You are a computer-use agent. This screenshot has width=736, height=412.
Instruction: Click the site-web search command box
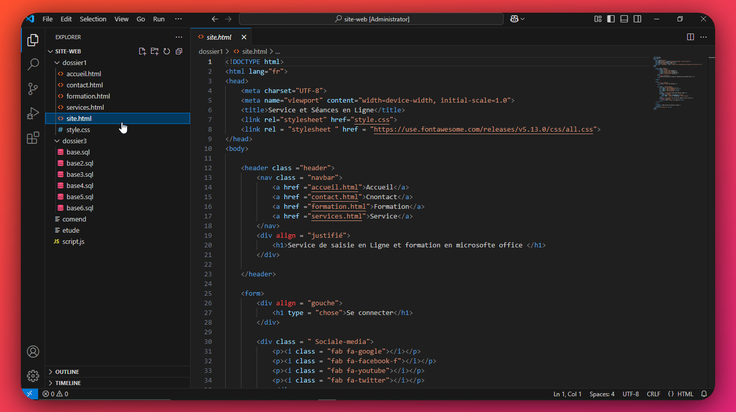click(371, 19)
